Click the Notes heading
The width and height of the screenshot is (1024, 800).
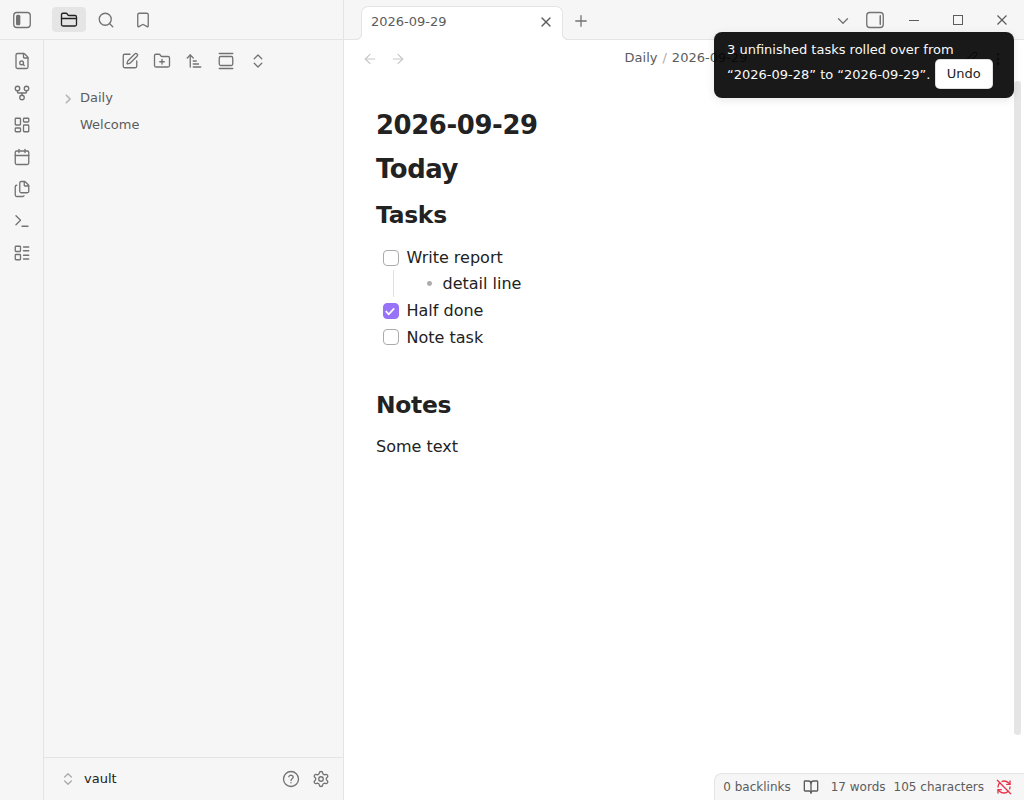(x=413, y=405)
